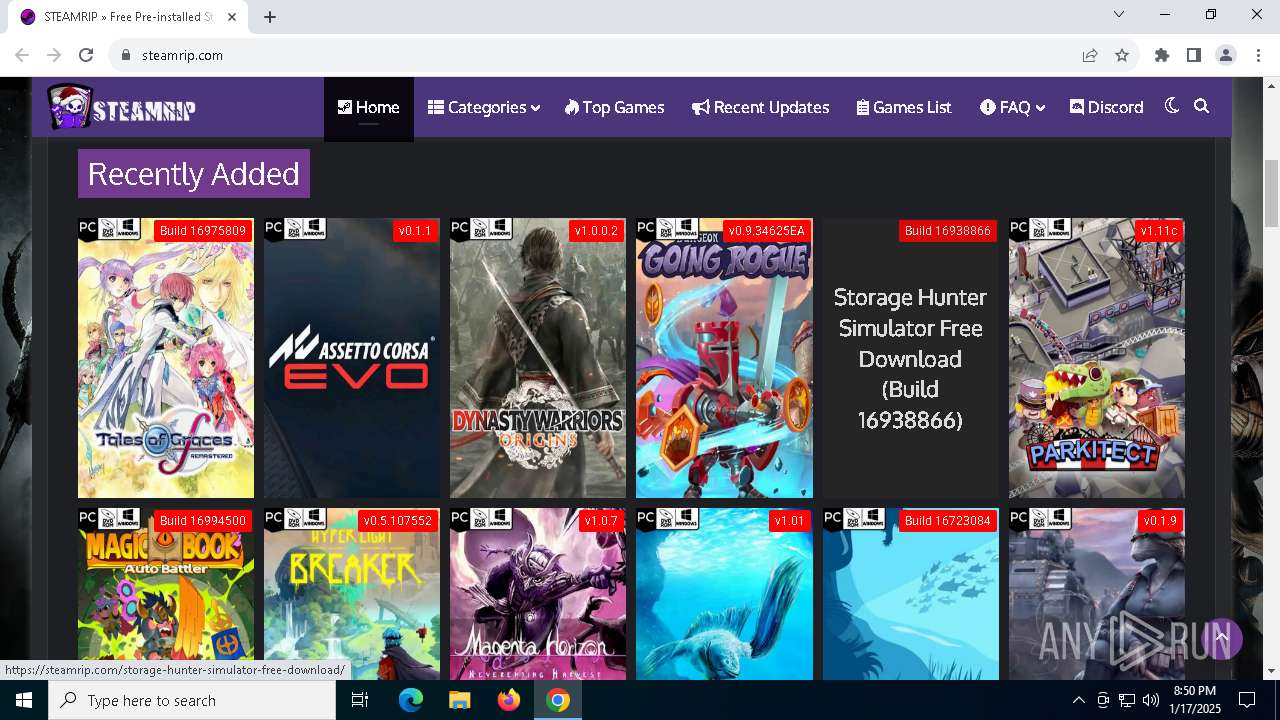Click taskbar search box
Screen dimensions: 1280x720
coord(192,700)
